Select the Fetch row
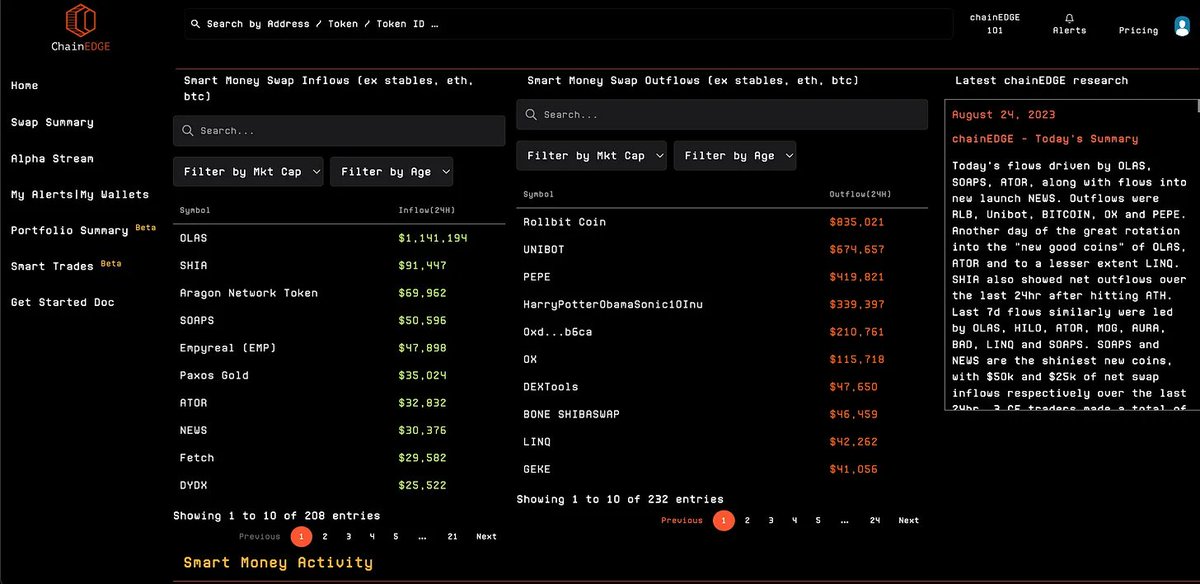 pyautogui.click(x=339, y=458)
